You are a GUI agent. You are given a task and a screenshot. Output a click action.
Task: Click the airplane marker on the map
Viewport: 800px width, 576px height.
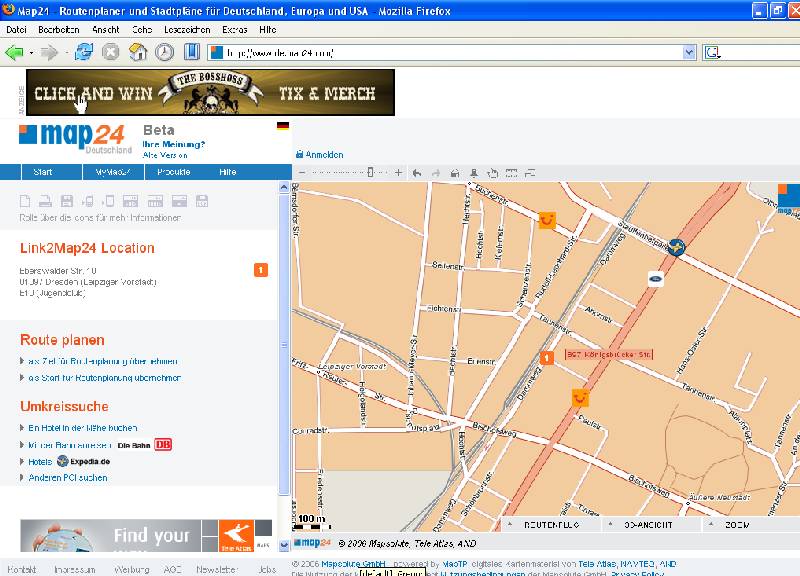click(x=677, y=247)
